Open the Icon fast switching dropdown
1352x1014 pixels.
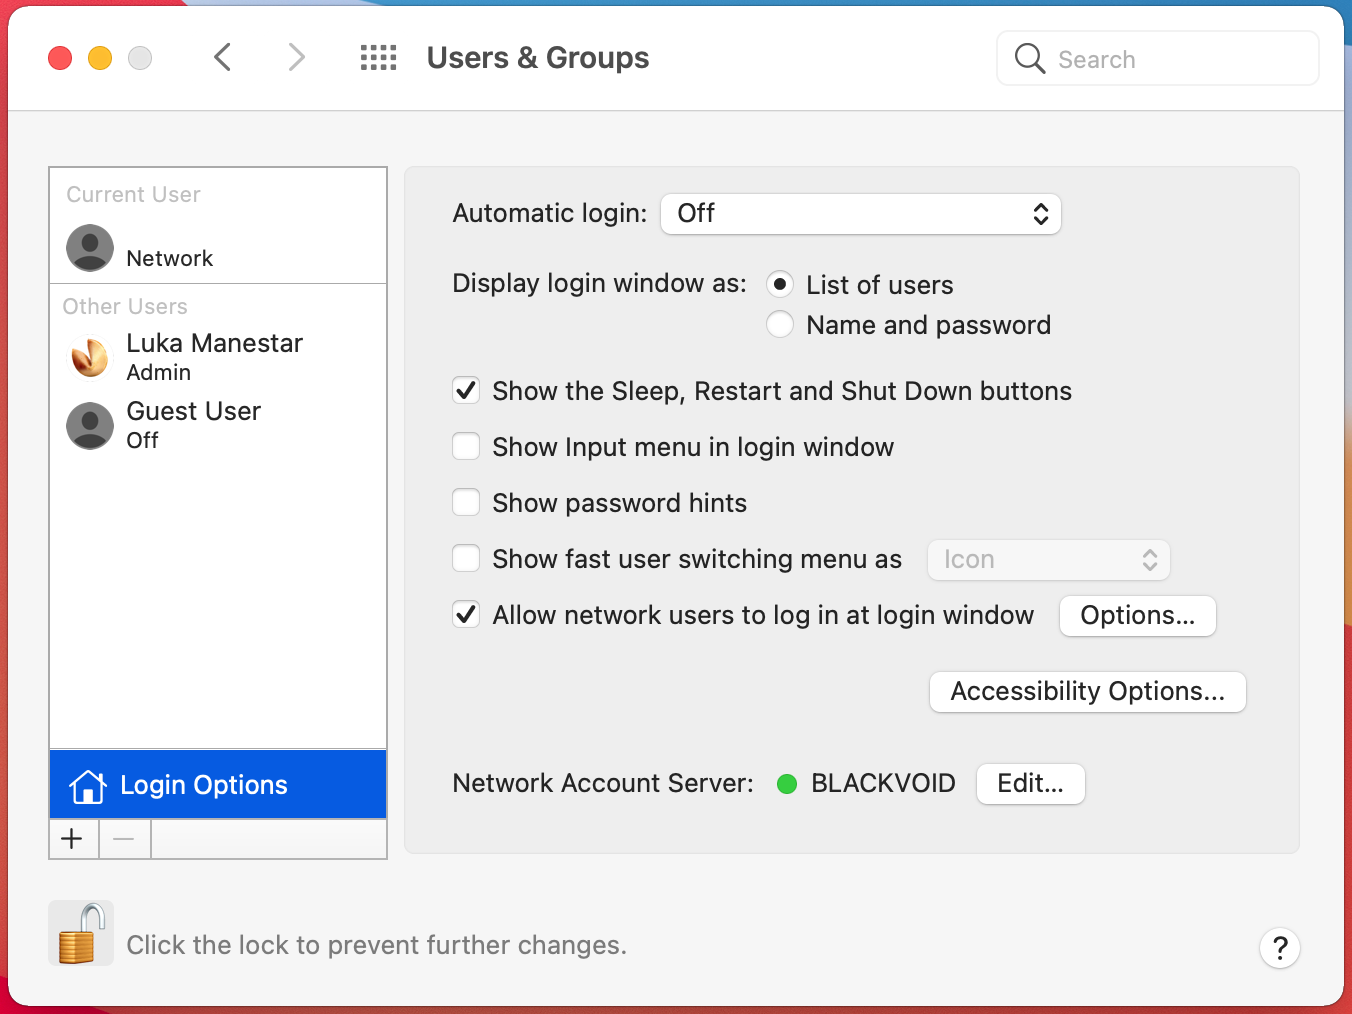click(1049, 560)
